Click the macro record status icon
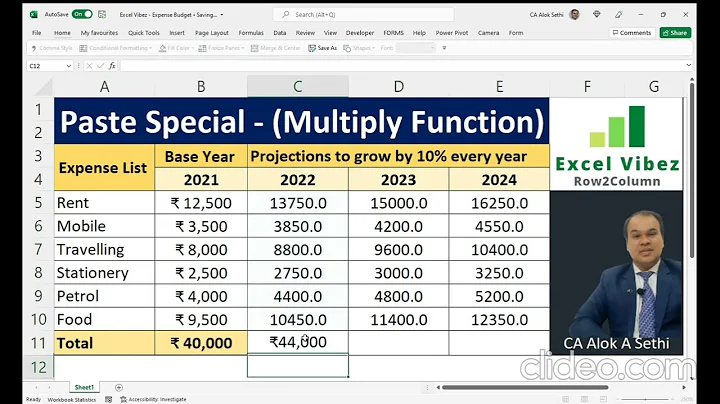The height and width of the screenshot is (404, 720). click(x=108, y=399)
